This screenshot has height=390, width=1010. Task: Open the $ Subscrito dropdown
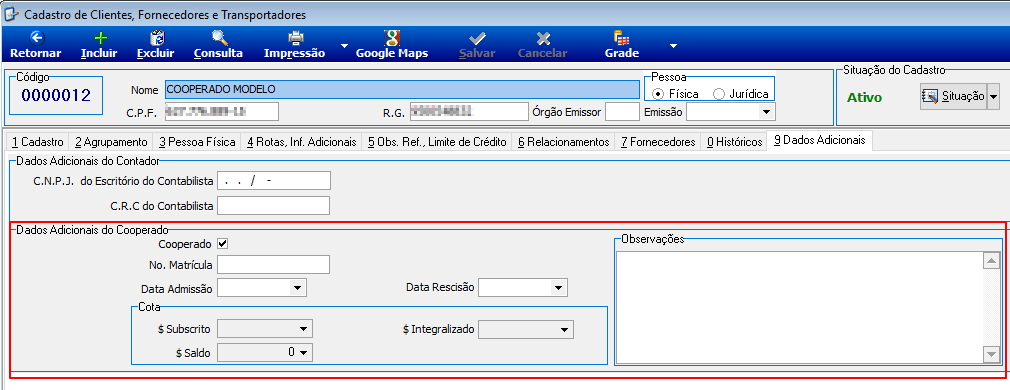tap(304, 329)
